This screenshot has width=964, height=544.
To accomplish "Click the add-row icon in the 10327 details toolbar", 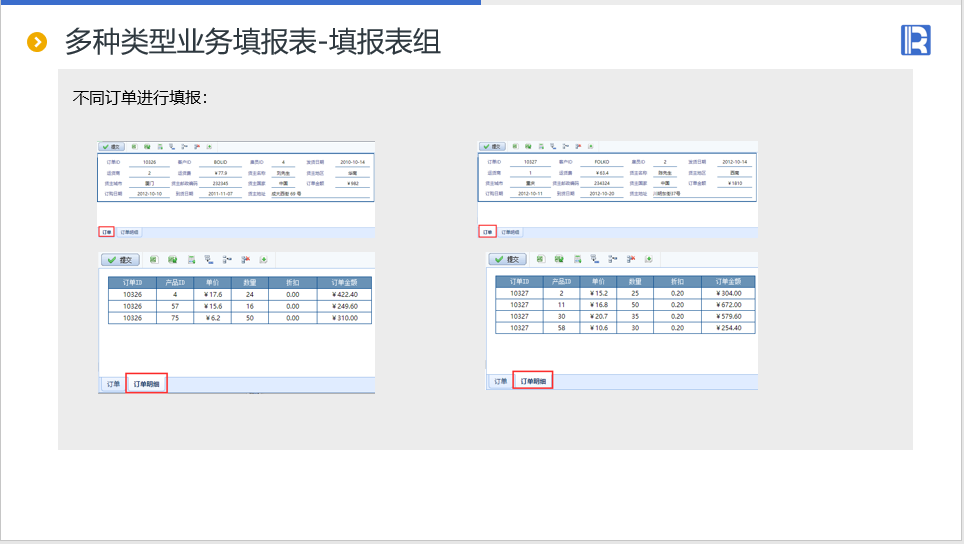I will [595, 259].
